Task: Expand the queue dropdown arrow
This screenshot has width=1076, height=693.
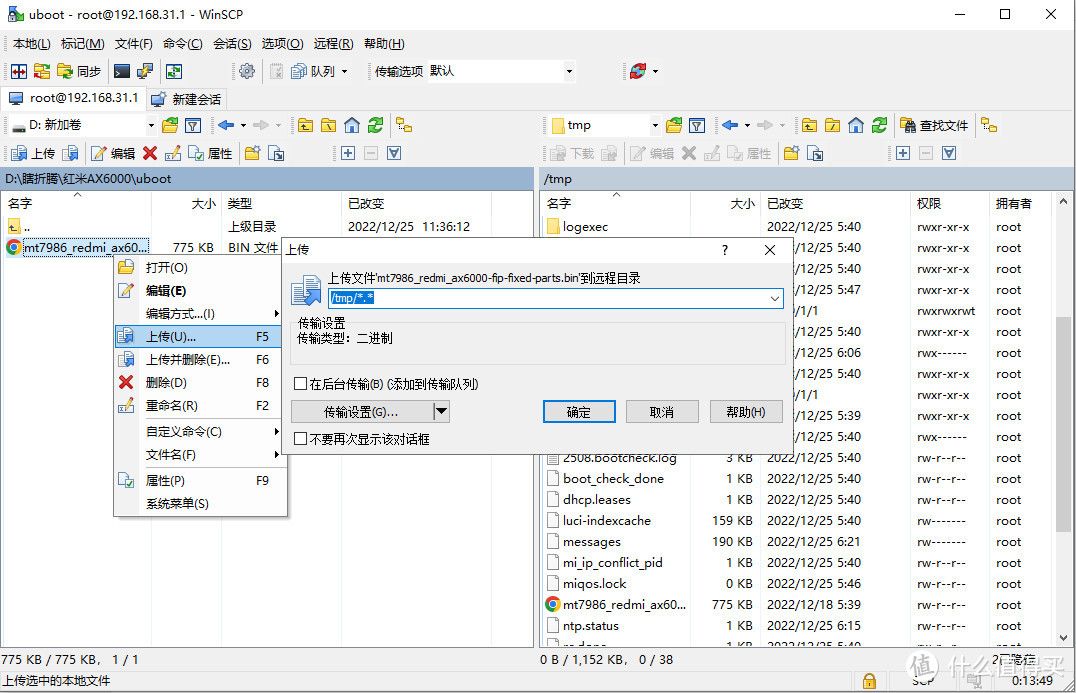Action: click(344, 71)
